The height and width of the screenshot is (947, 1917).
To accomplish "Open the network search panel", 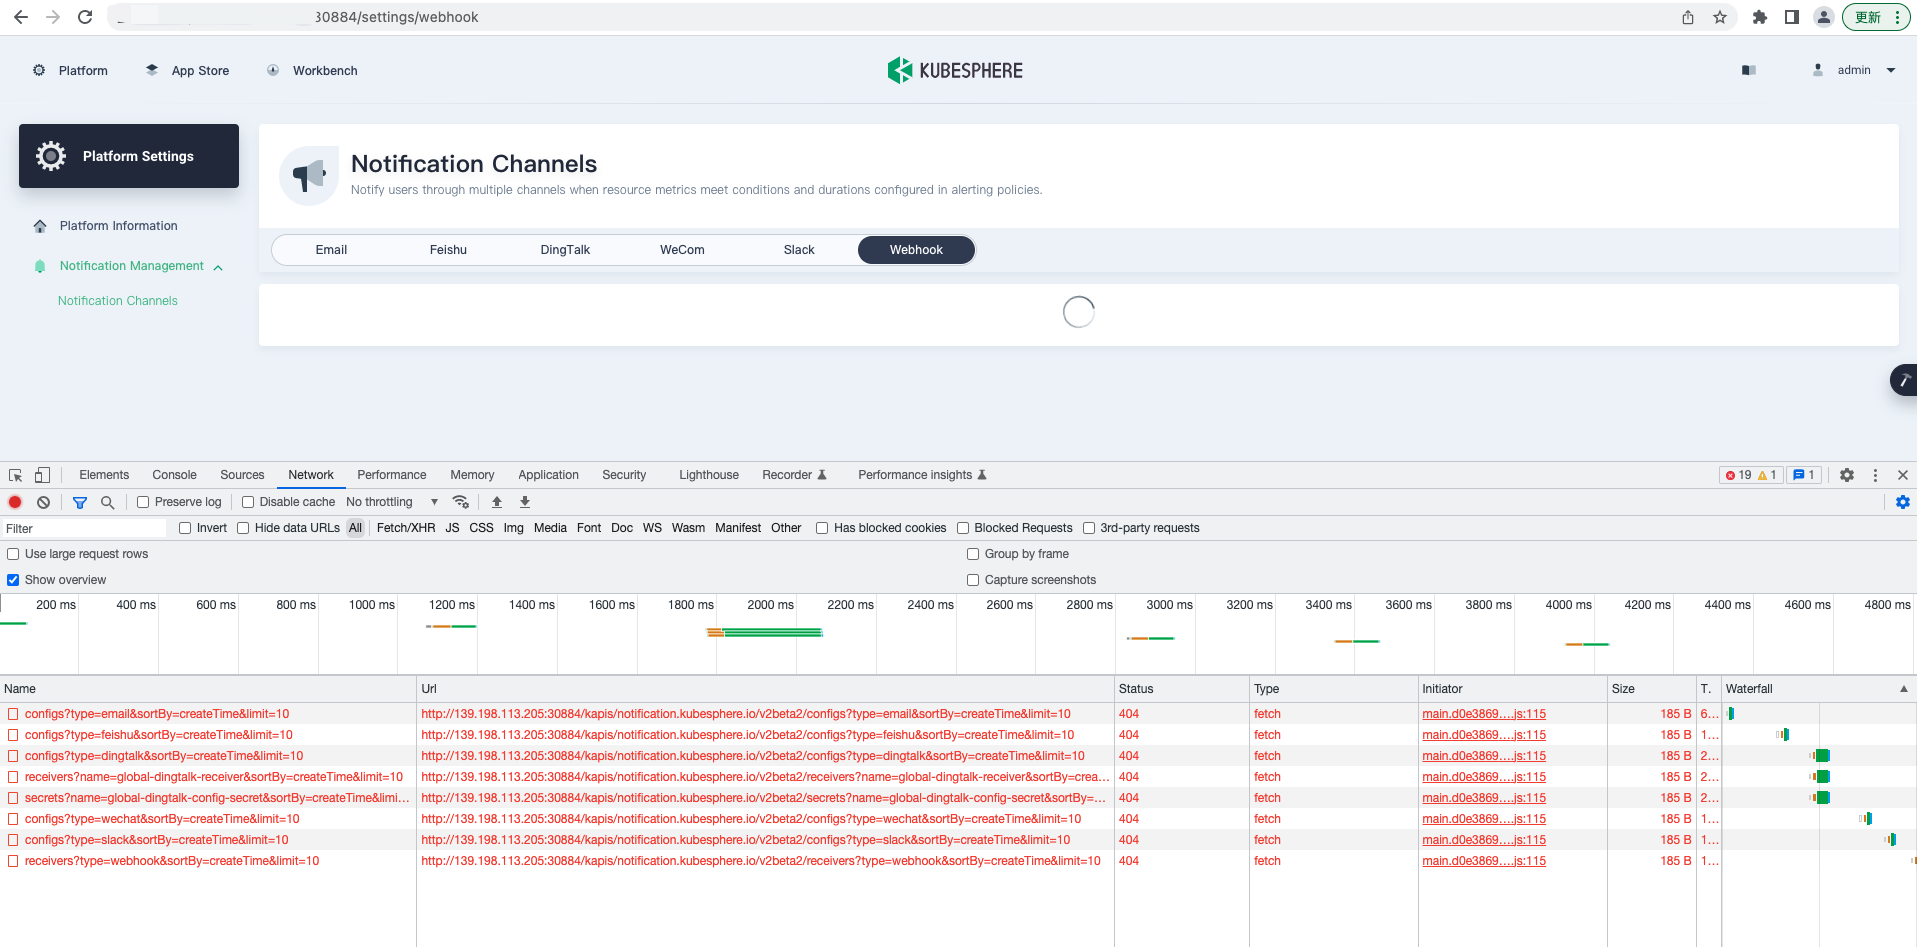I will click(107, 501).
